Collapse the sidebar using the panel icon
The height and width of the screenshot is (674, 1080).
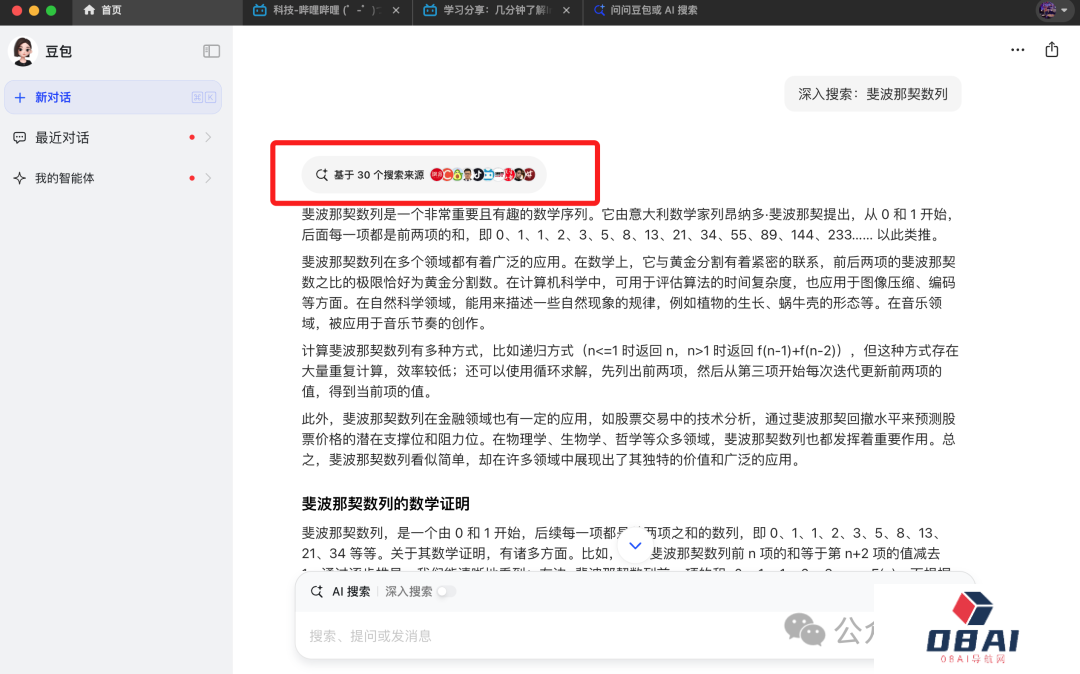(211, 51)
